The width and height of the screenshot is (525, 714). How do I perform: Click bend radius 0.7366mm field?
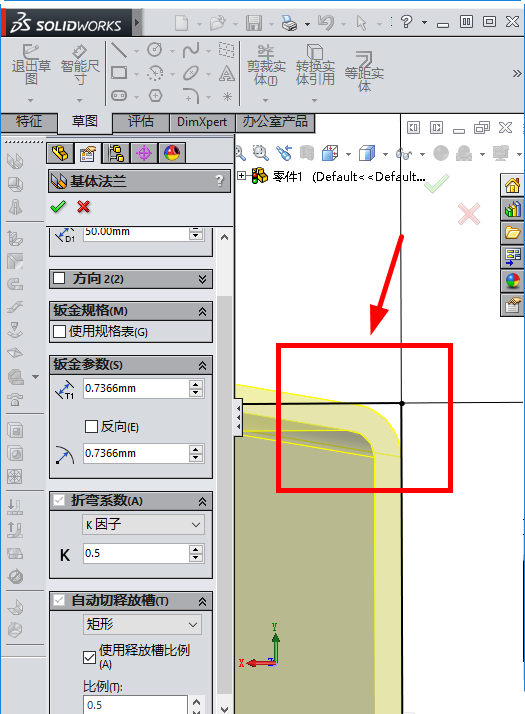[135, 454]
